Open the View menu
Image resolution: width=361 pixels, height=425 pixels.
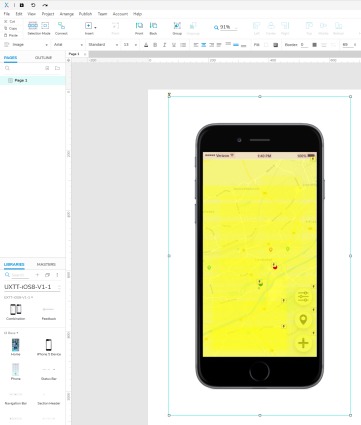(x=31, y=14)
